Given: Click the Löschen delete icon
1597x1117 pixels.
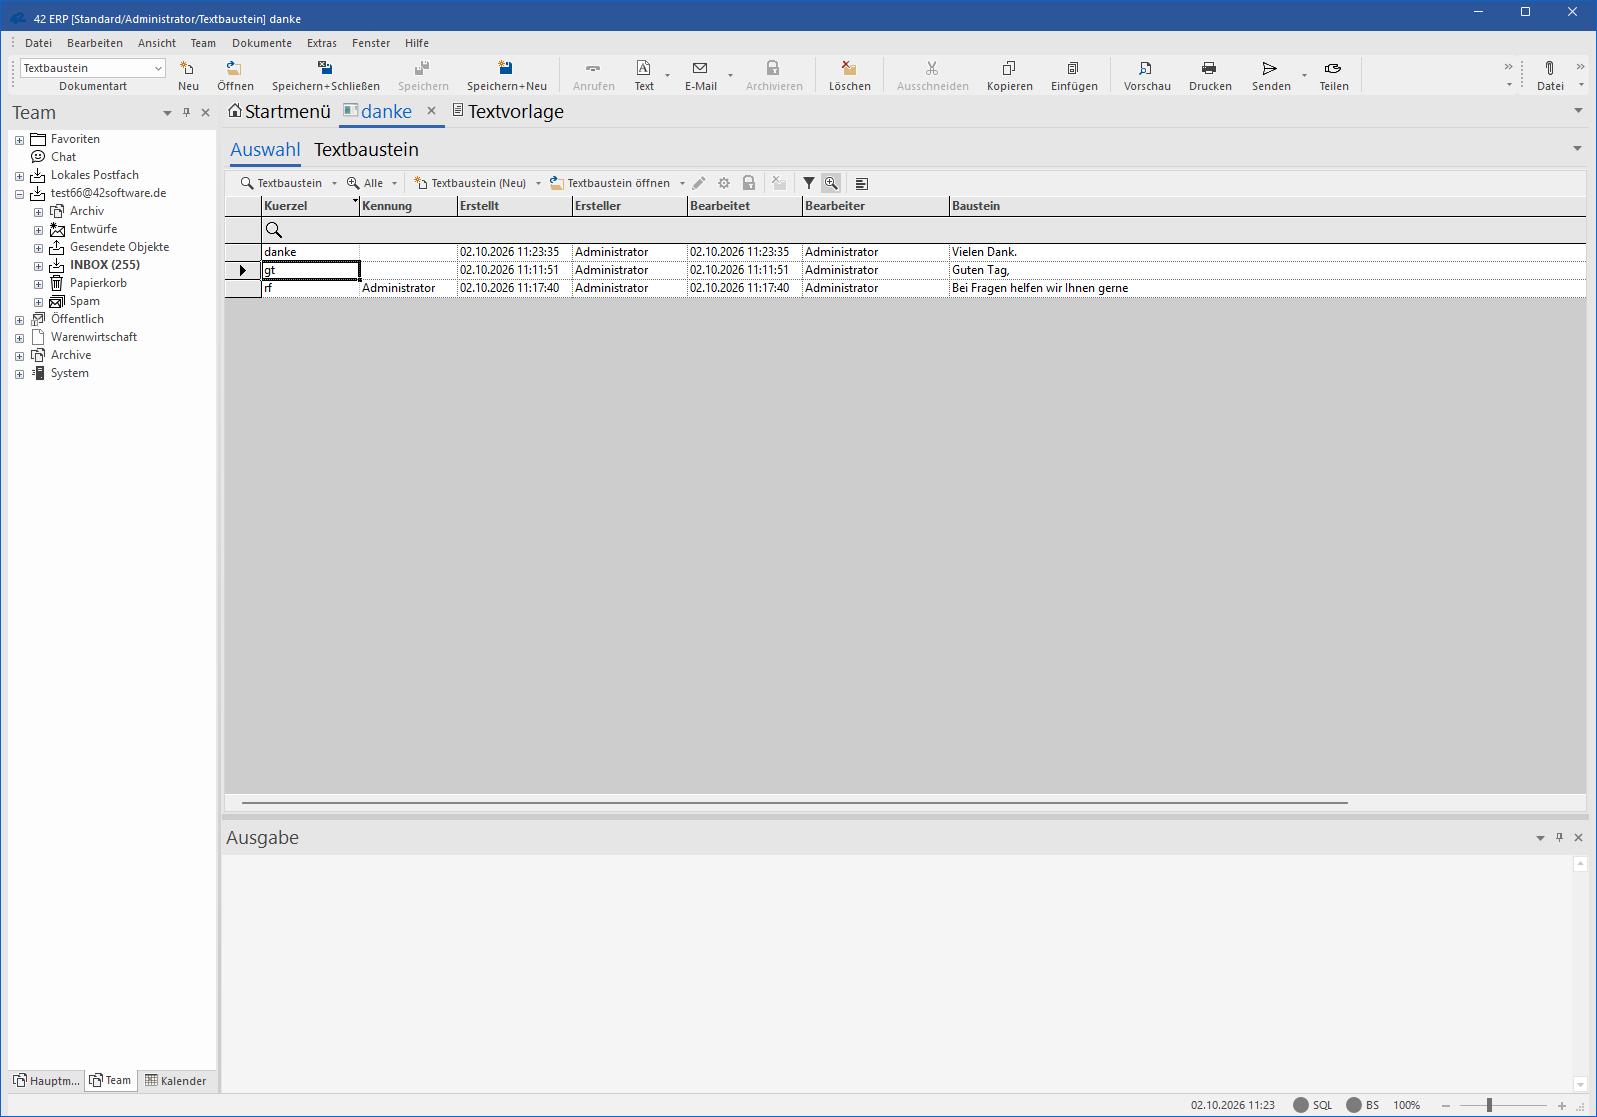Looking at the screenshot, I should click(849, 75).
